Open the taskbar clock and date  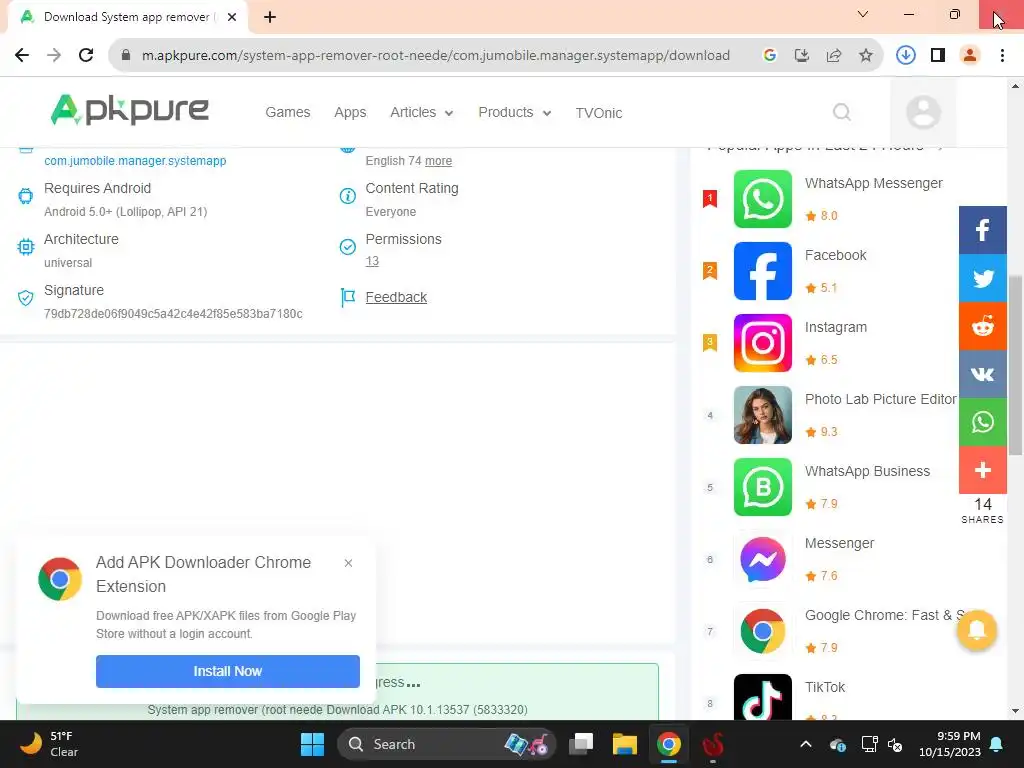pos(950,744)
